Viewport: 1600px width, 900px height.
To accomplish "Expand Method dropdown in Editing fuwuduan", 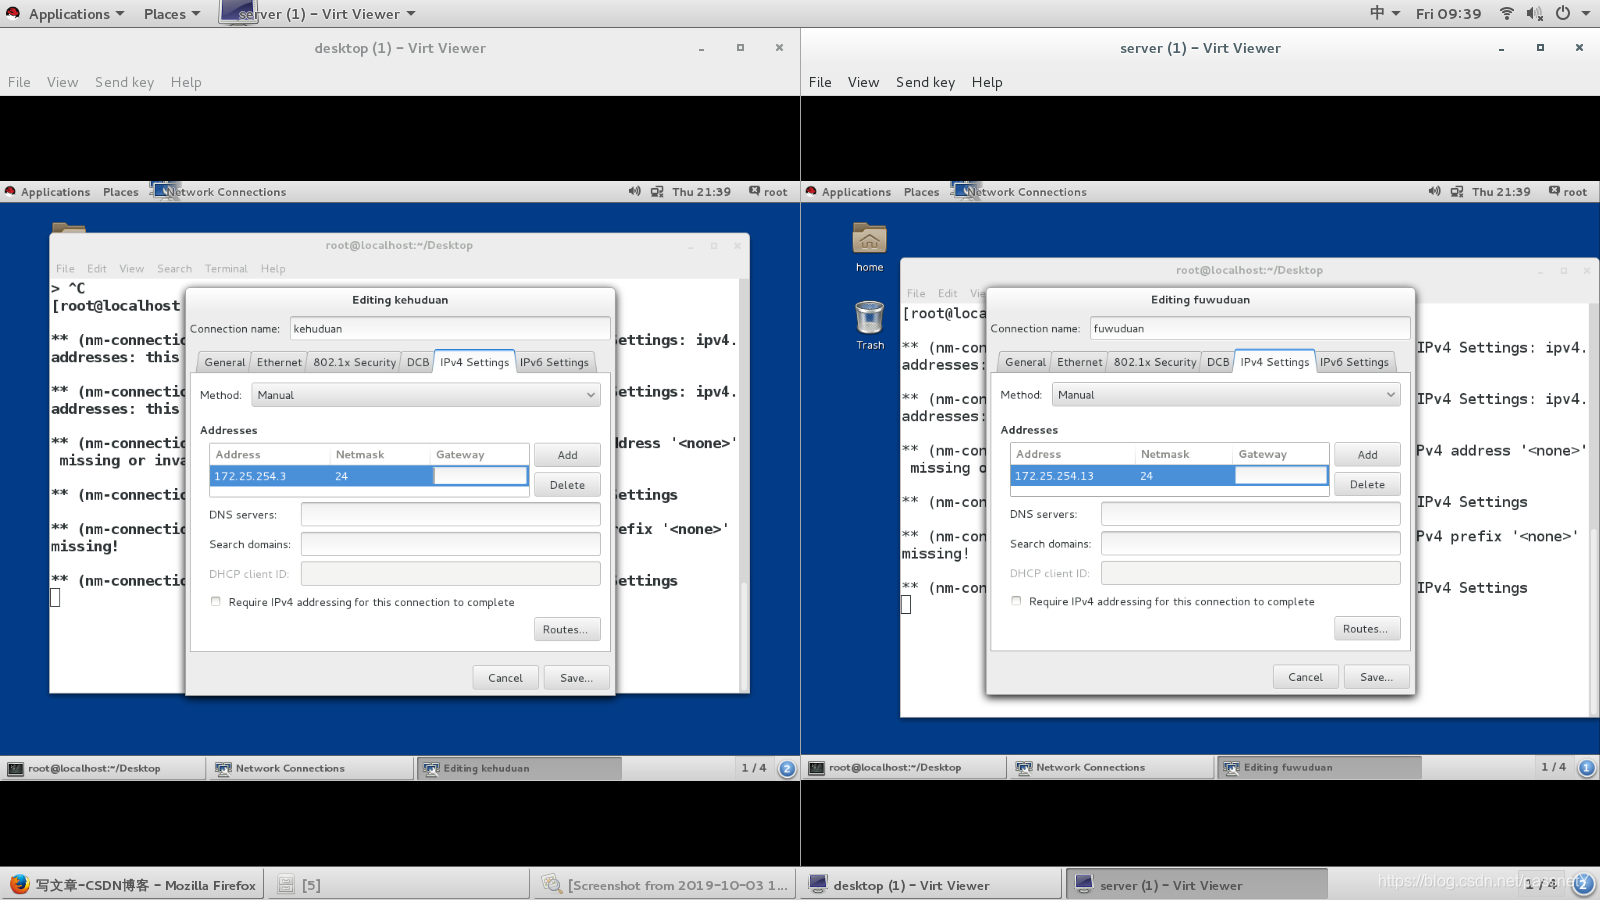I will (x=1226, y=395).
